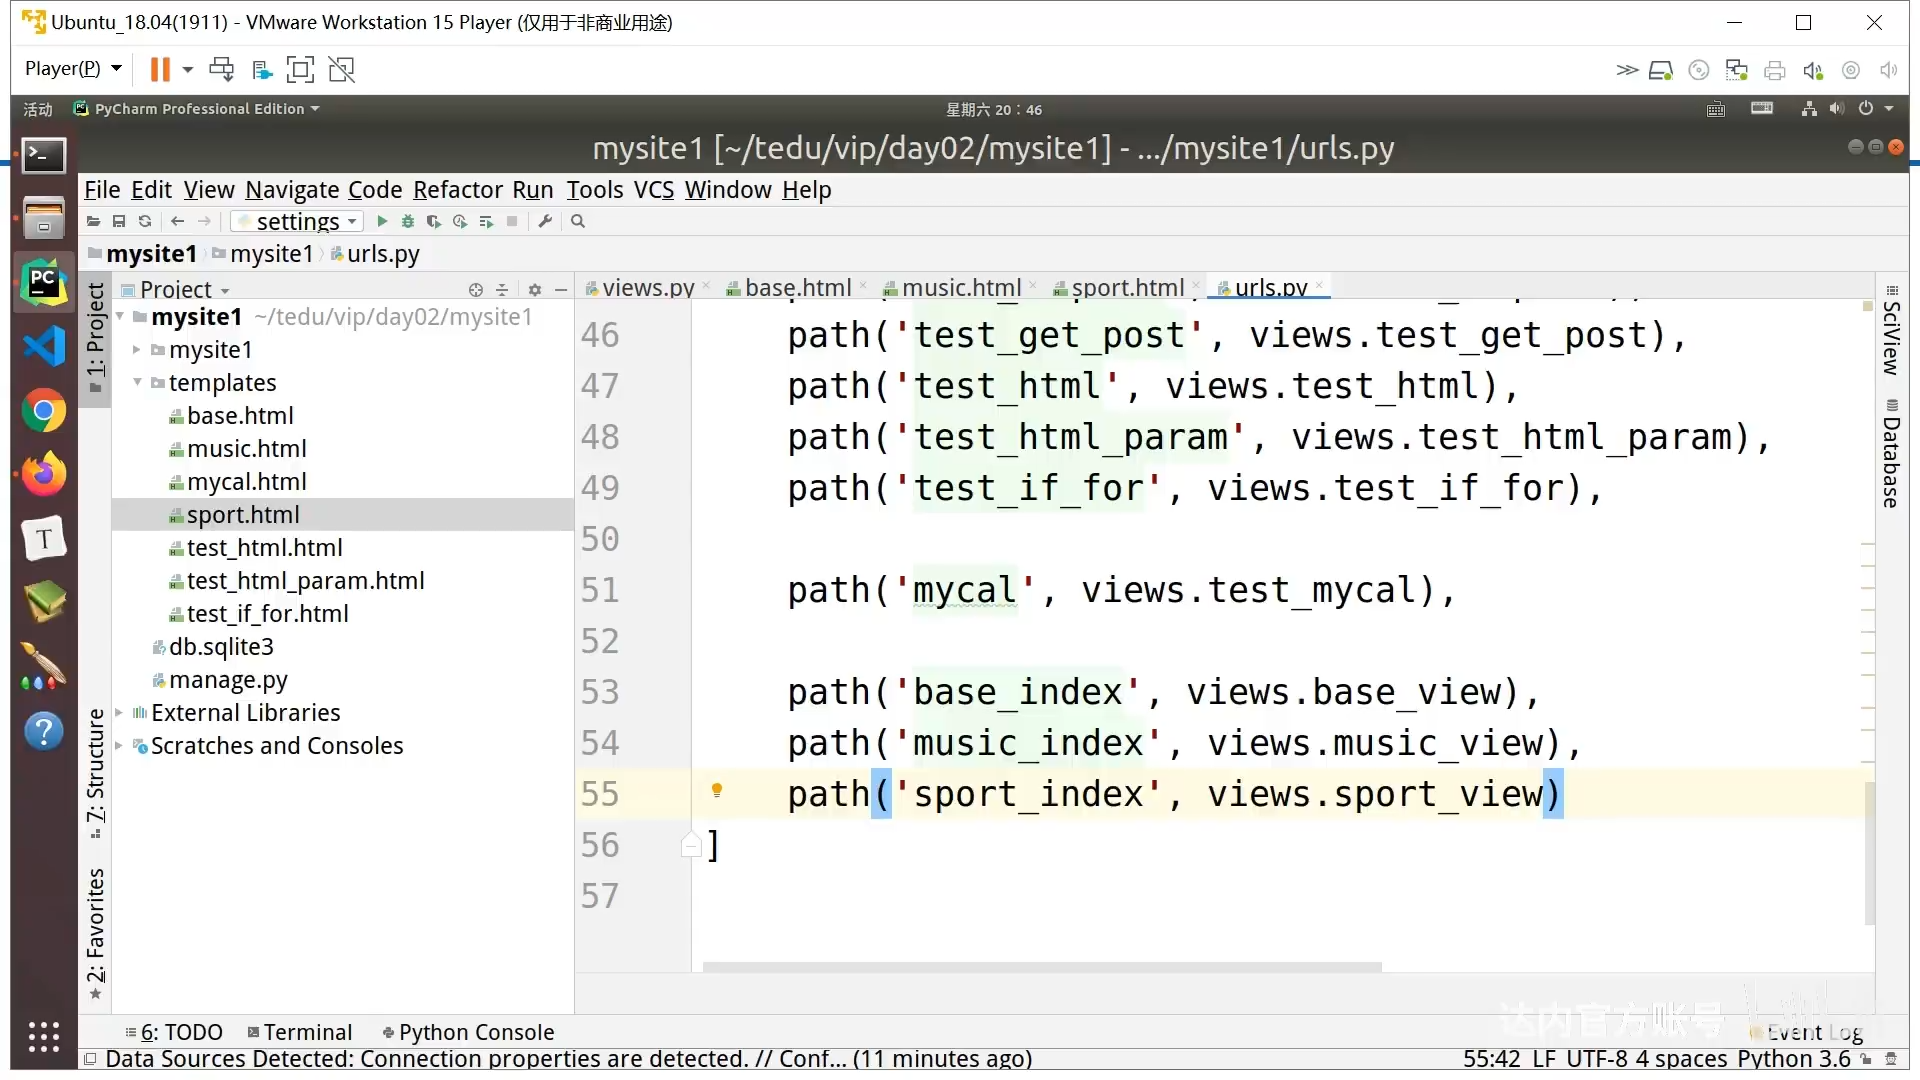1920x1080 pixels.
Task: Open the Refactor menu
Action: [x=457, y=190]
